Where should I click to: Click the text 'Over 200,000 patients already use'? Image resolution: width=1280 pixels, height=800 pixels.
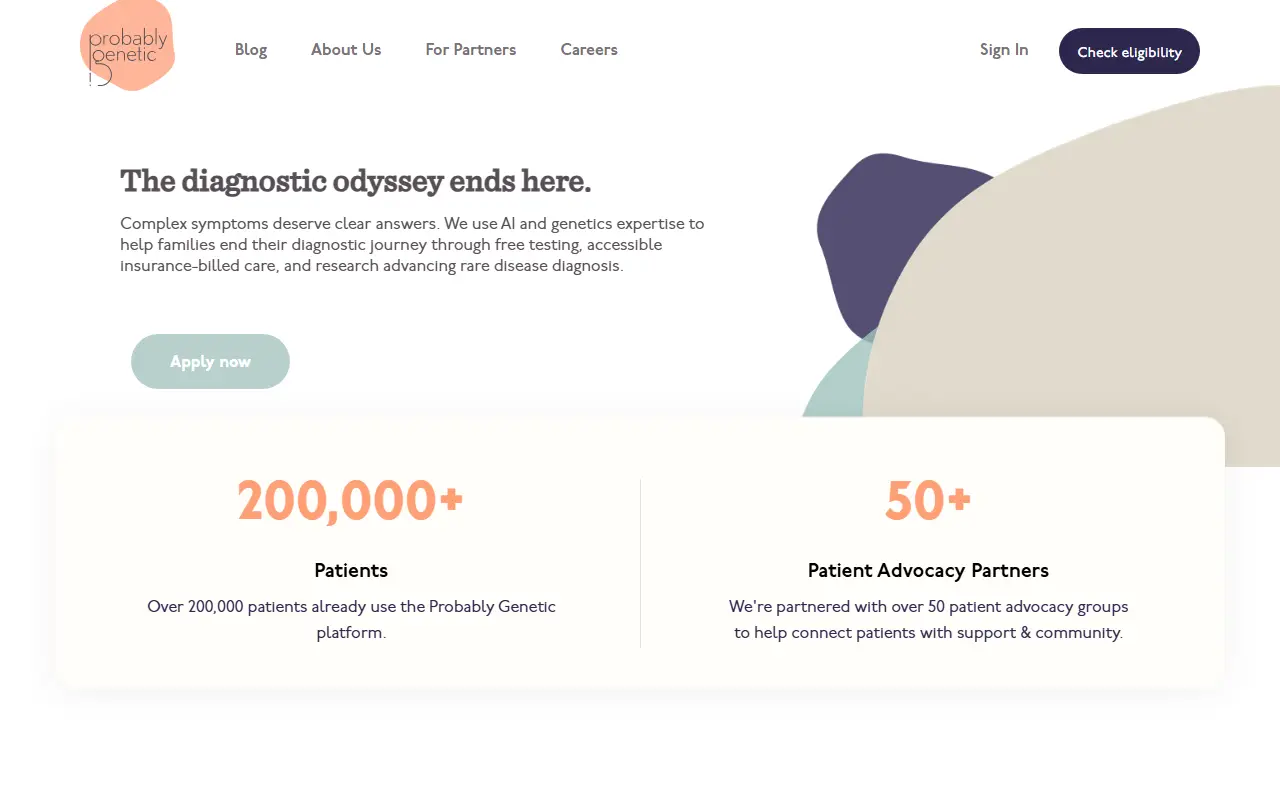351,619
